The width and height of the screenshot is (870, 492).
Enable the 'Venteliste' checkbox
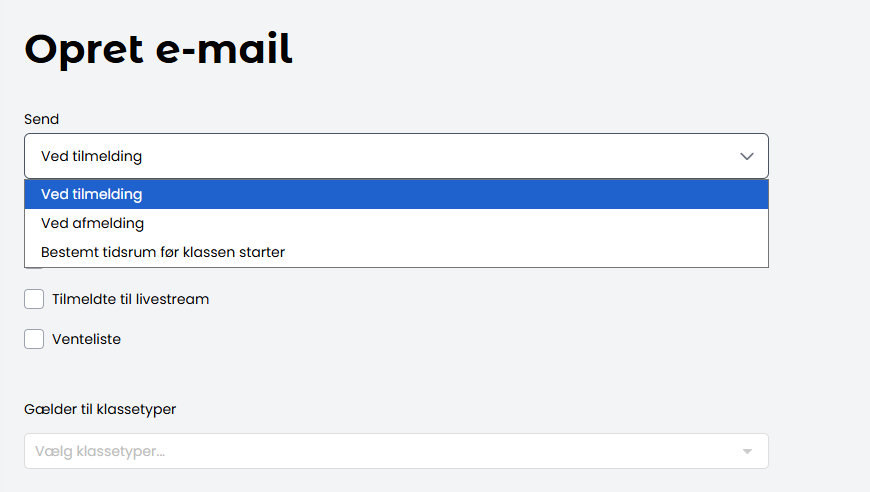pyautogui.click(x=34, y=339)
